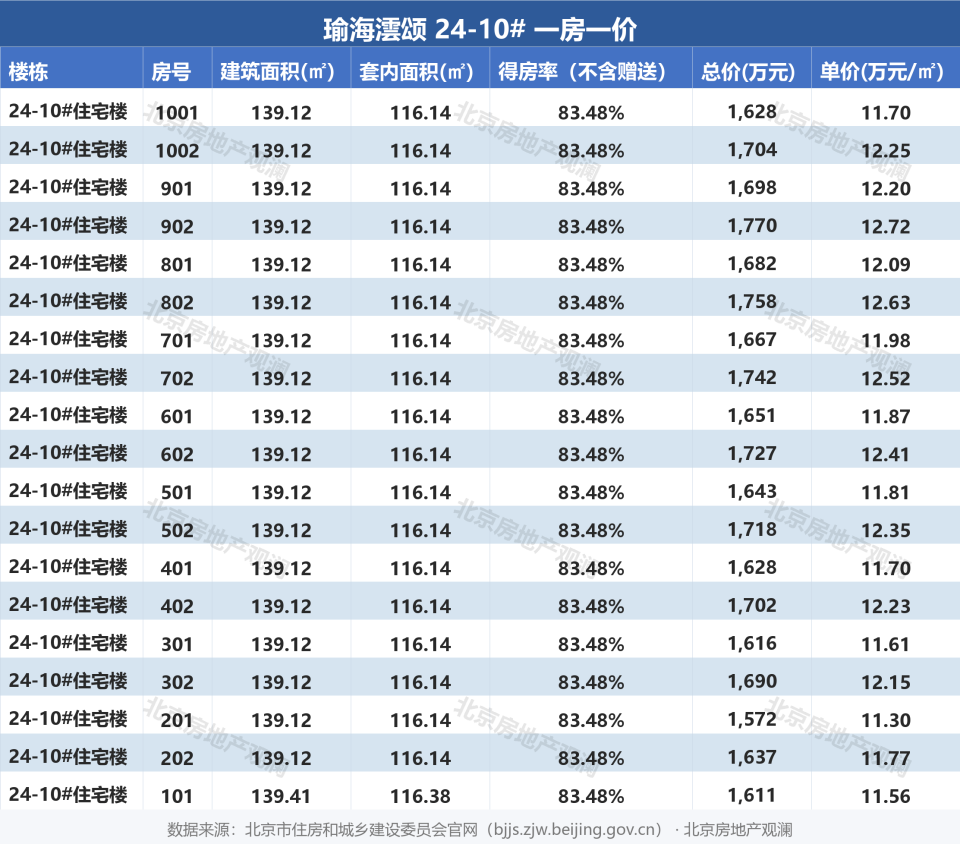Click the total price 1,704

(x=752, y=150)
